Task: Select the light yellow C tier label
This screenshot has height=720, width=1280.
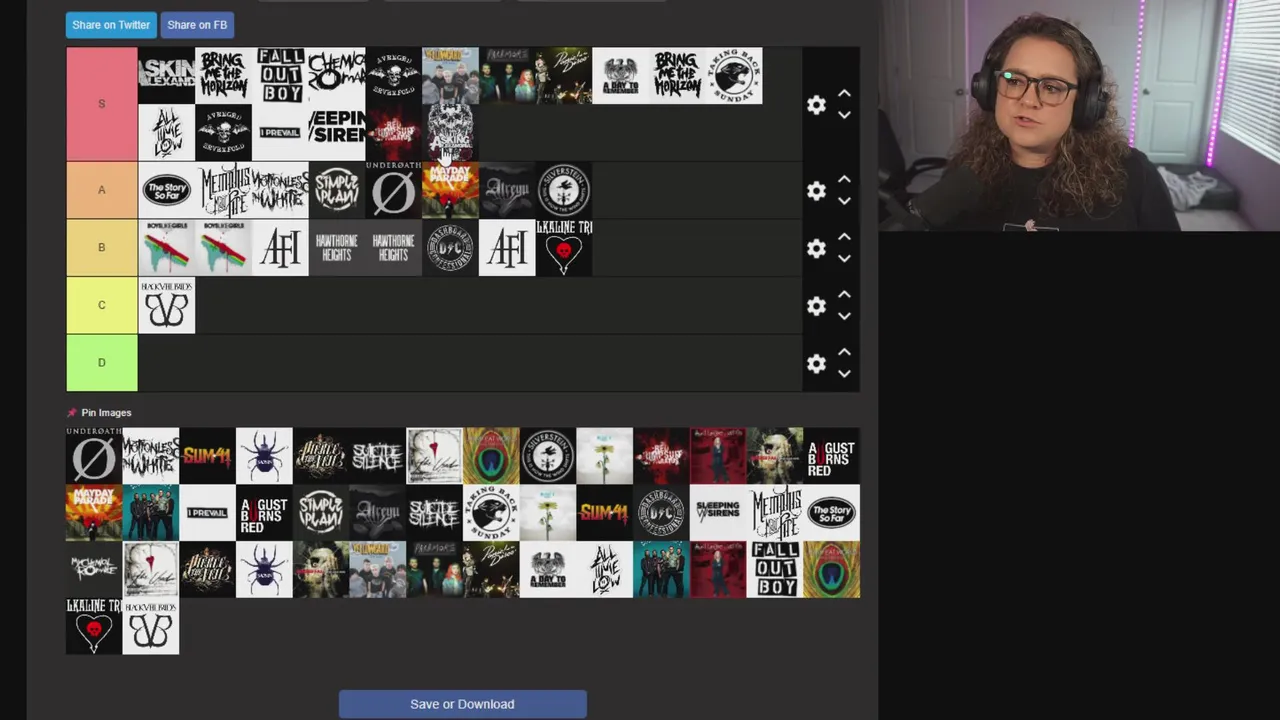Action: (101, 305)
